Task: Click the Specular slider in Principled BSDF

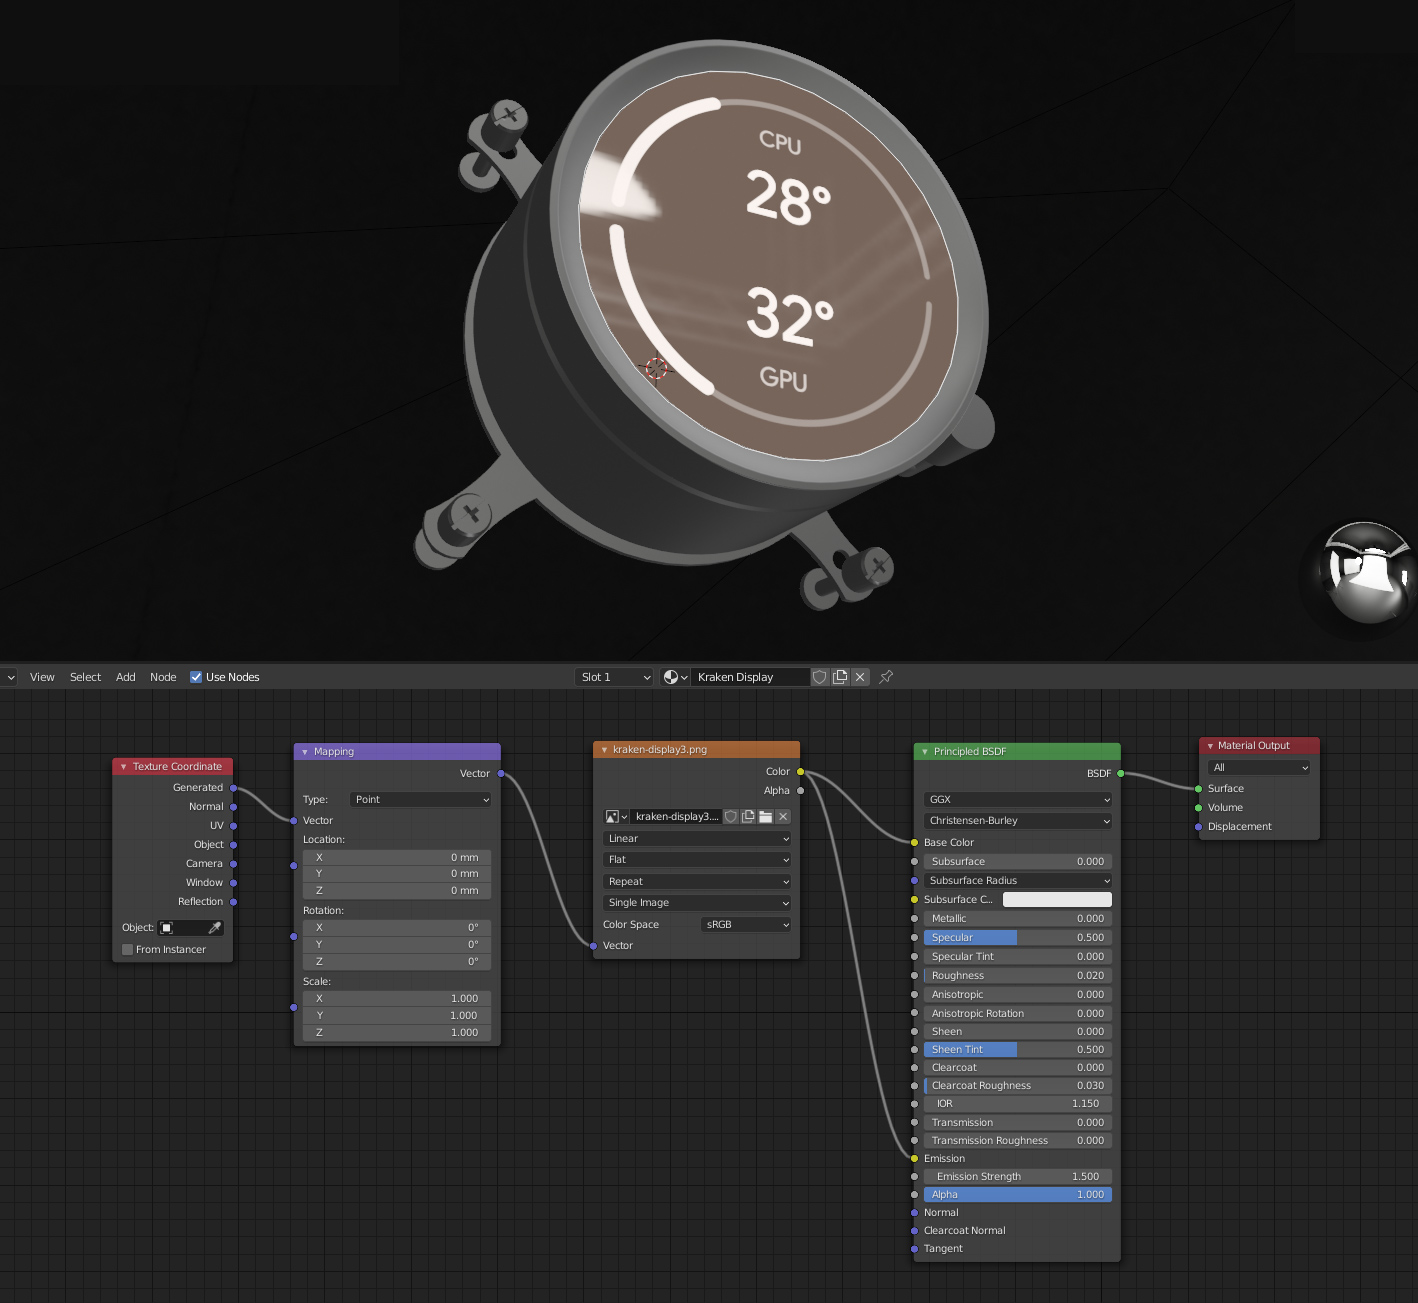Action: pyautogui.click(x=1017, y=938)
